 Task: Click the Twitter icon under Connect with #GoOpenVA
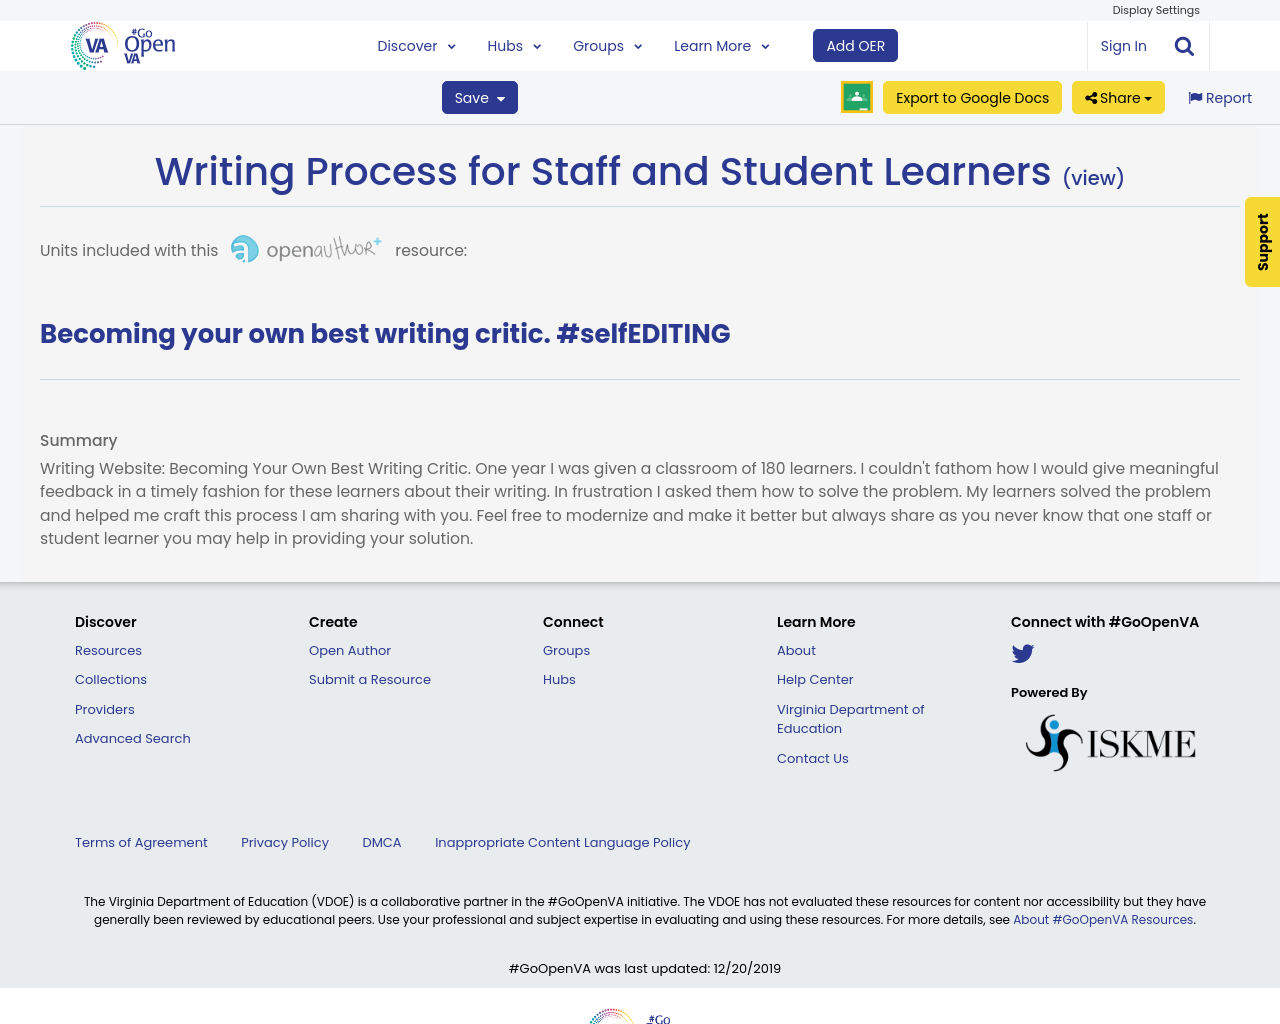[1022, 651]
